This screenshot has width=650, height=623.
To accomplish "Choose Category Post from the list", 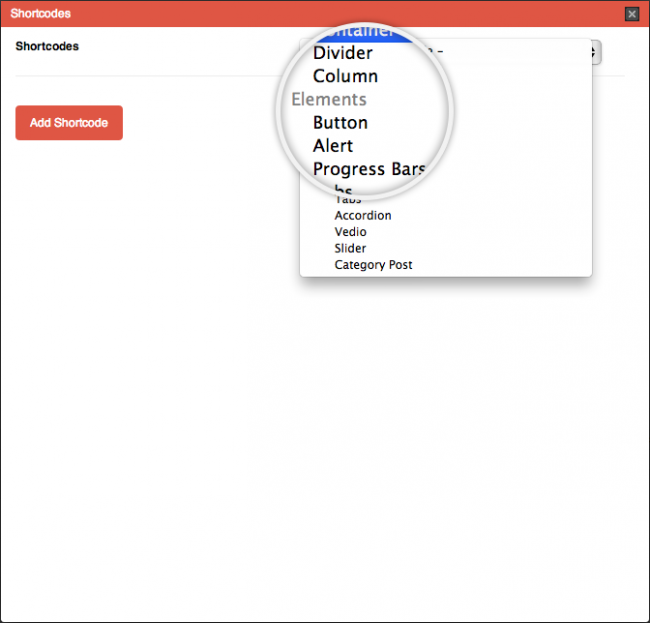I will click(x=373, y=265).
